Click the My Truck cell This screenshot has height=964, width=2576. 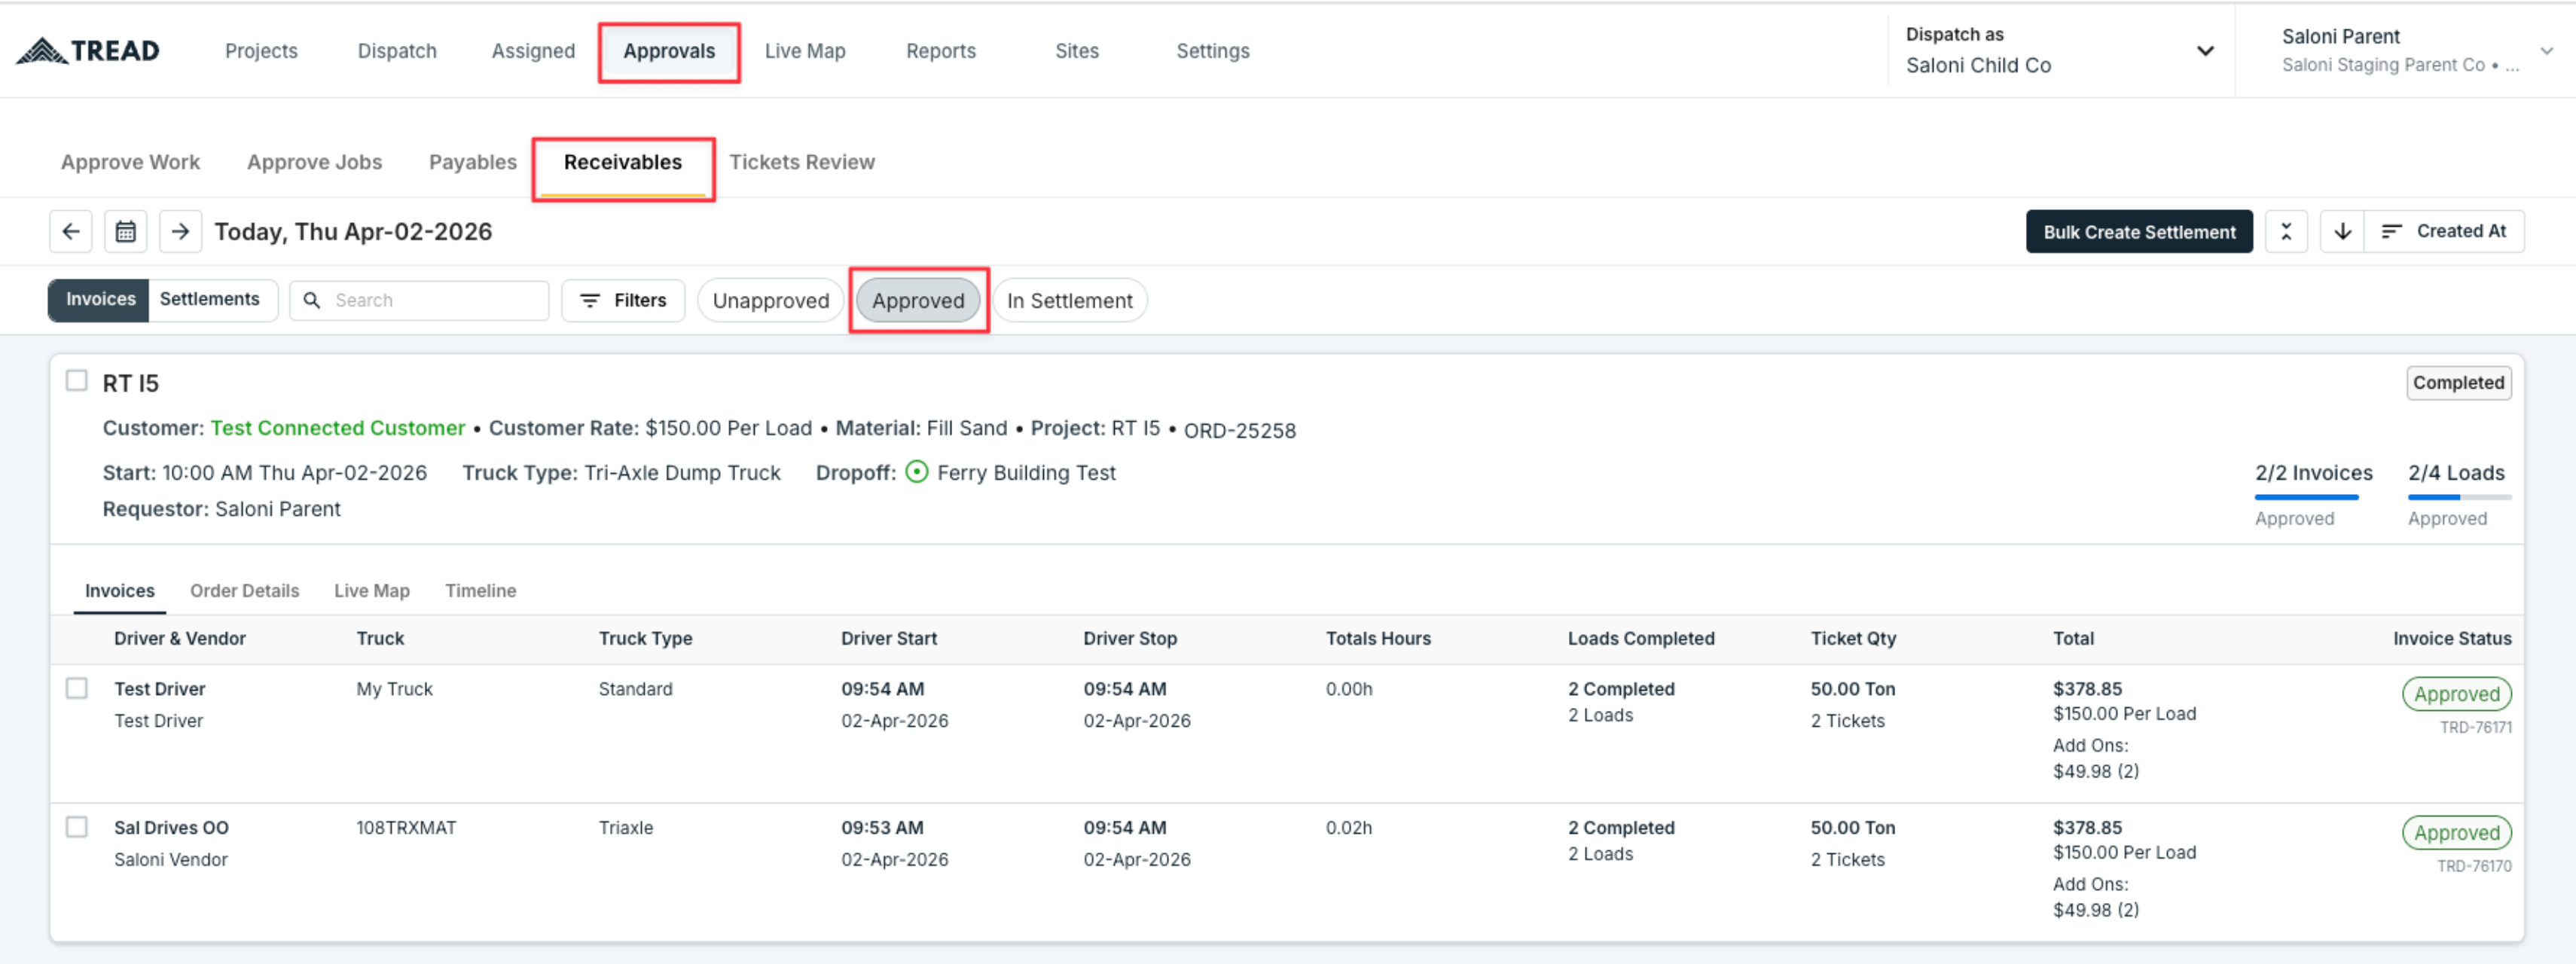pyautogui.click(x=394, y=688)
